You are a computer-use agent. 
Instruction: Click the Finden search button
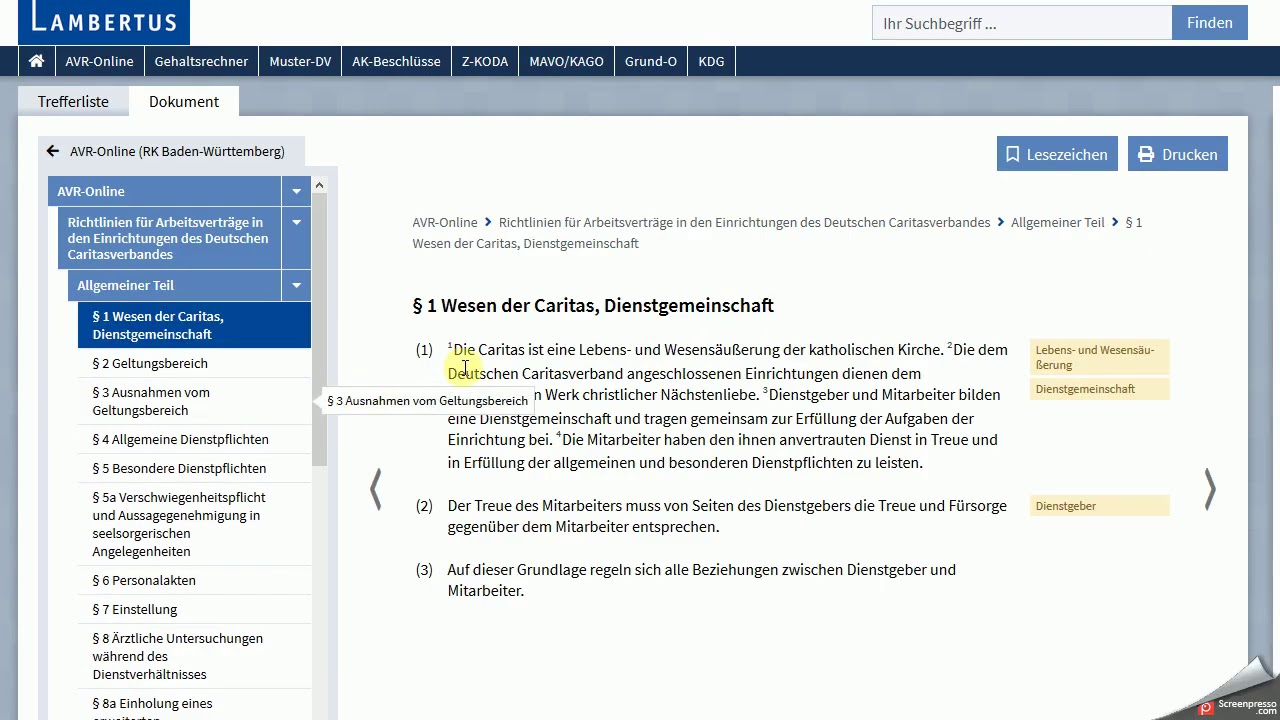click(x=1210, y=23)
